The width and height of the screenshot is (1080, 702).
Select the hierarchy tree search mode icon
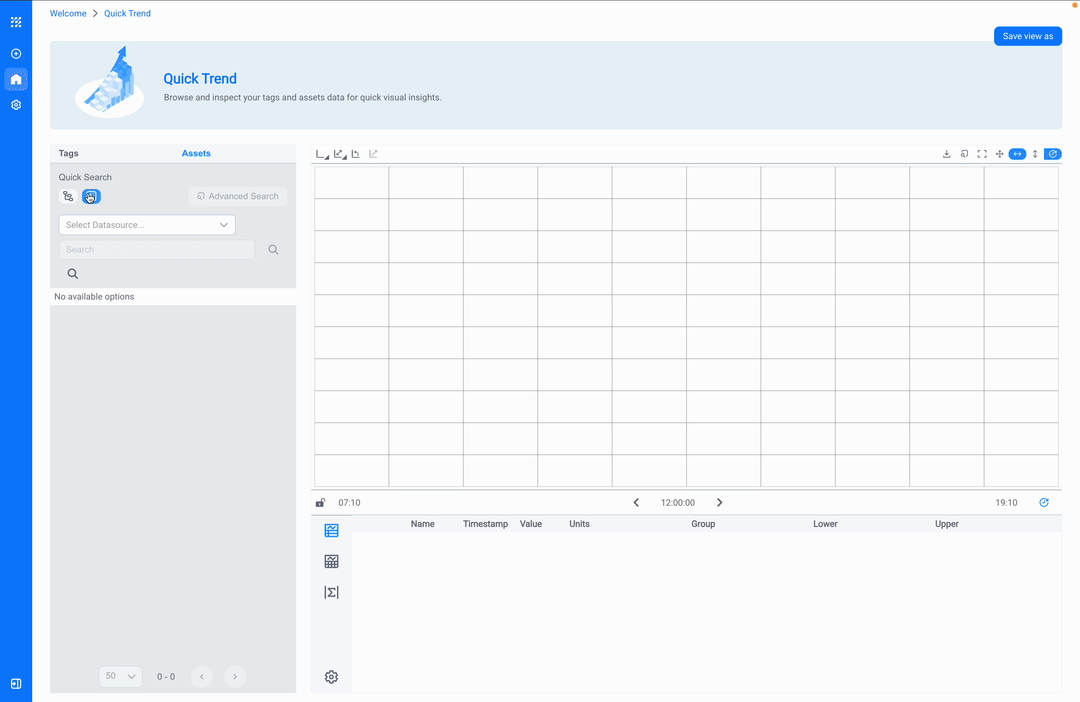pos(68,197)
